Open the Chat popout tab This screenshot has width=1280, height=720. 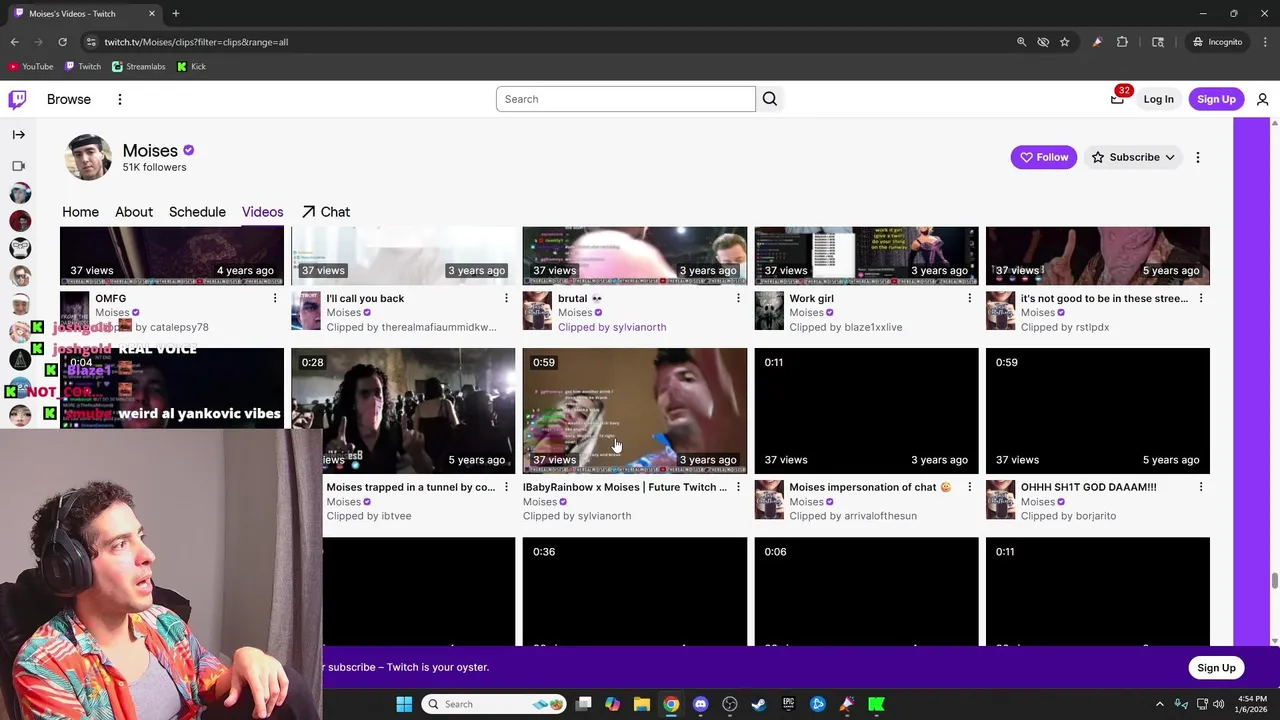pos(326,212)
